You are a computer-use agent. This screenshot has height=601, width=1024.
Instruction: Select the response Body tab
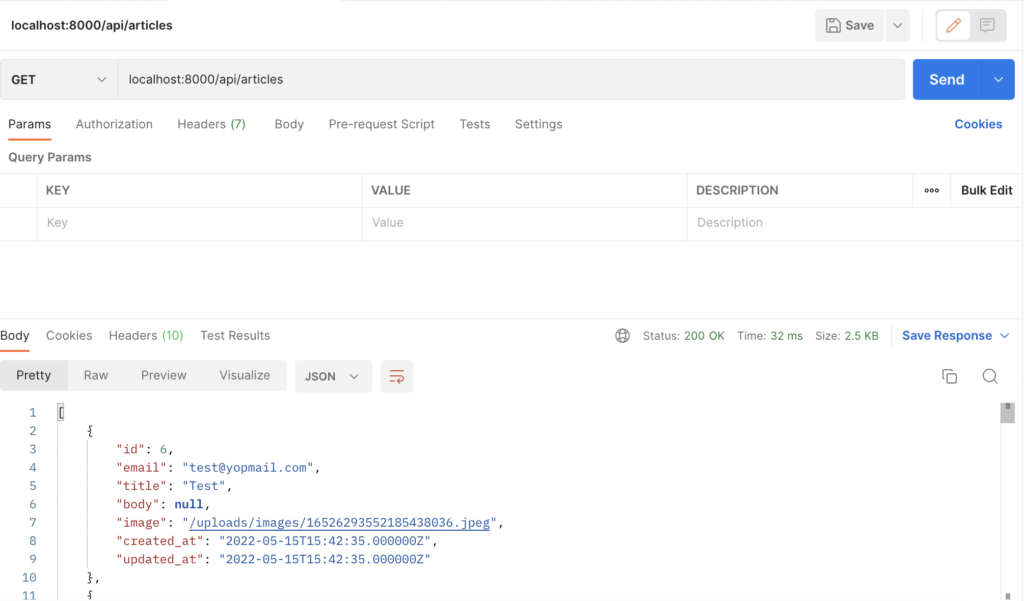tap(15, 336)
